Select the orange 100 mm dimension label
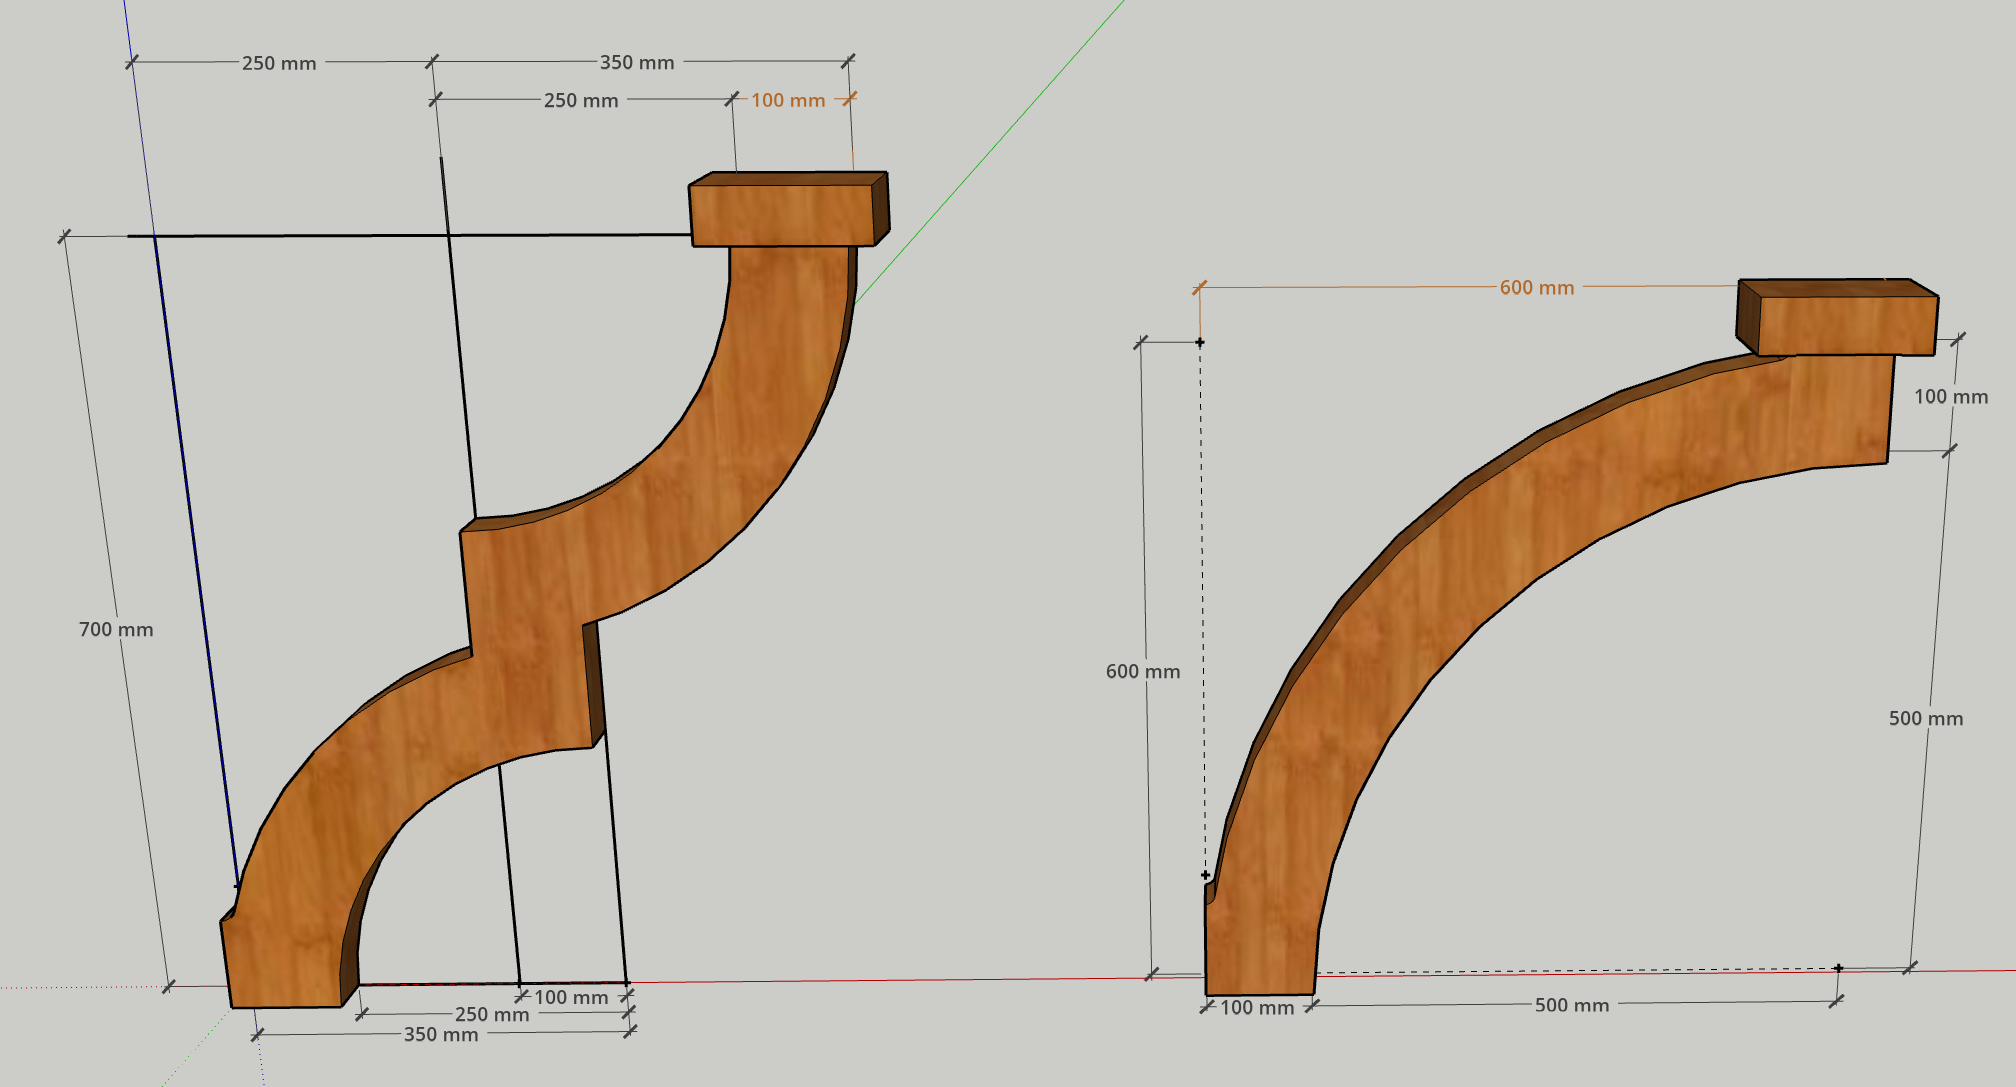The image size is (2016, 1087). 788,100
